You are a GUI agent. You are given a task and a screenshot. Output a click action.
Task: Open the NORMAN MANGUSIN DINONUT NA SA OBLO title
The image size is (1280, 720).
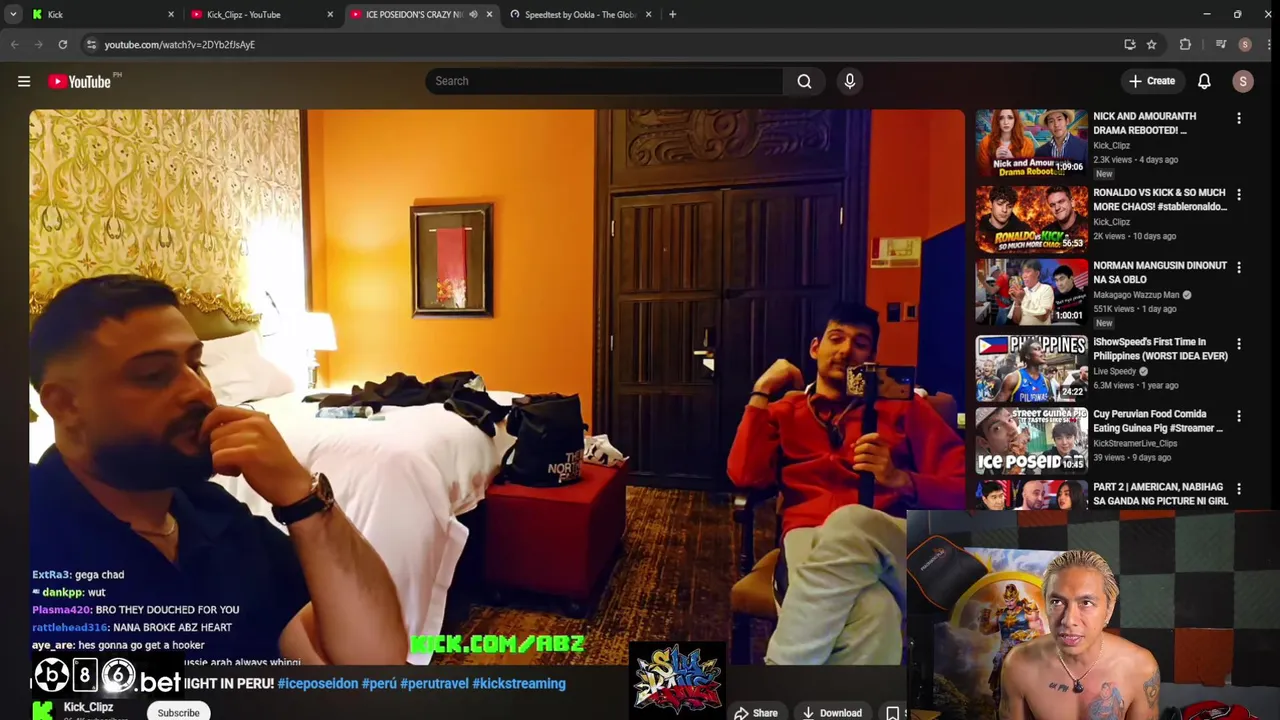coord(1159,272)
